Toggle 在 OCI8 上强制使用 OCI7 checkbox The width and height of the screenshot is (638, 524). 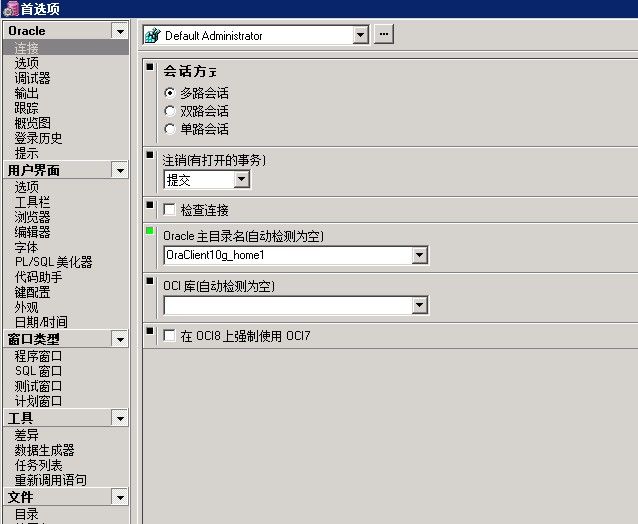tap(169, 336)
